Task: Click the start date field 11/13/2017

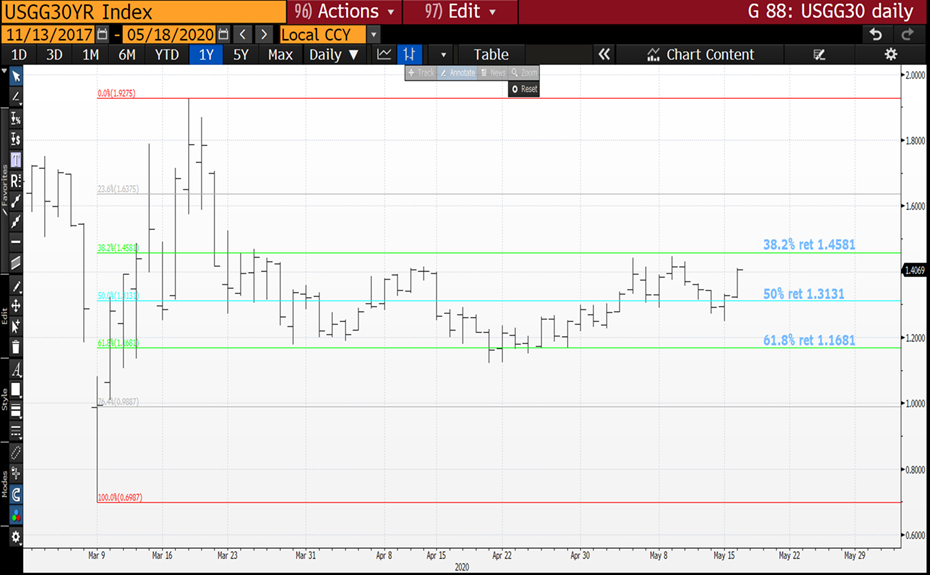Action: pos(49,34)
